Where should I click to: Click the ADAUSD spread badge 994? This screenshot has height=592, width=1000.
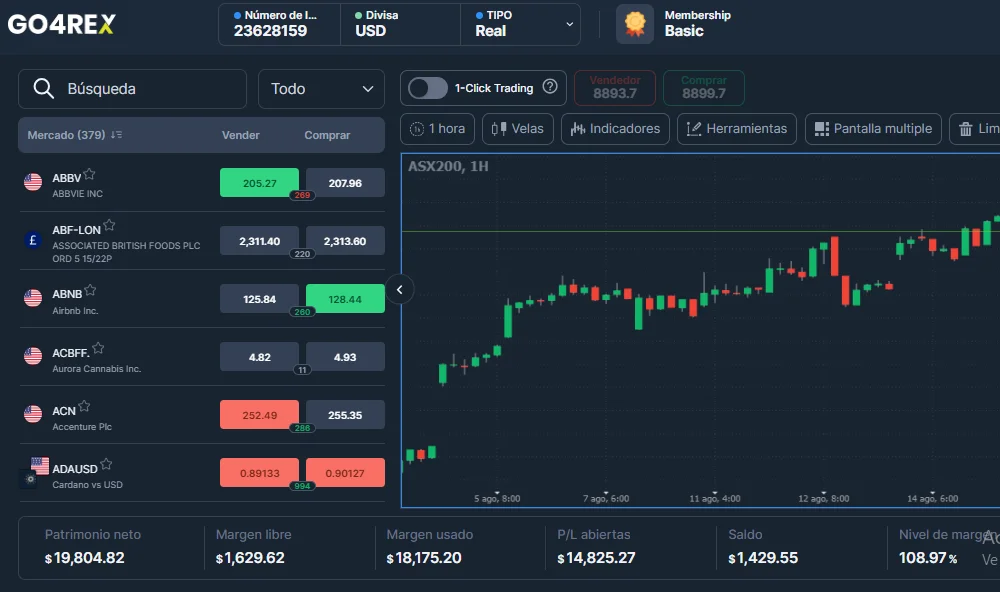click(302, 486)
